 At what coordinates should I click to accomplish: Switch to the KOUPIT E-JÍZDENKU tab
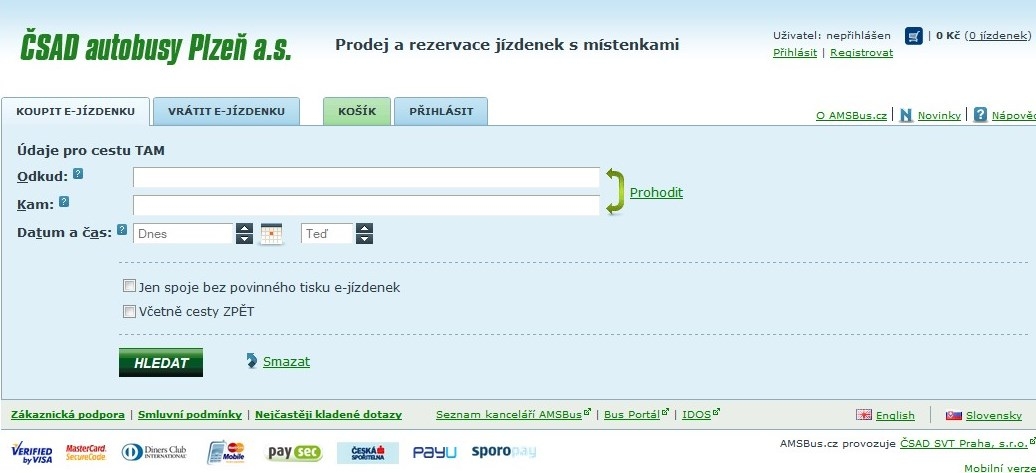(75, 111)
